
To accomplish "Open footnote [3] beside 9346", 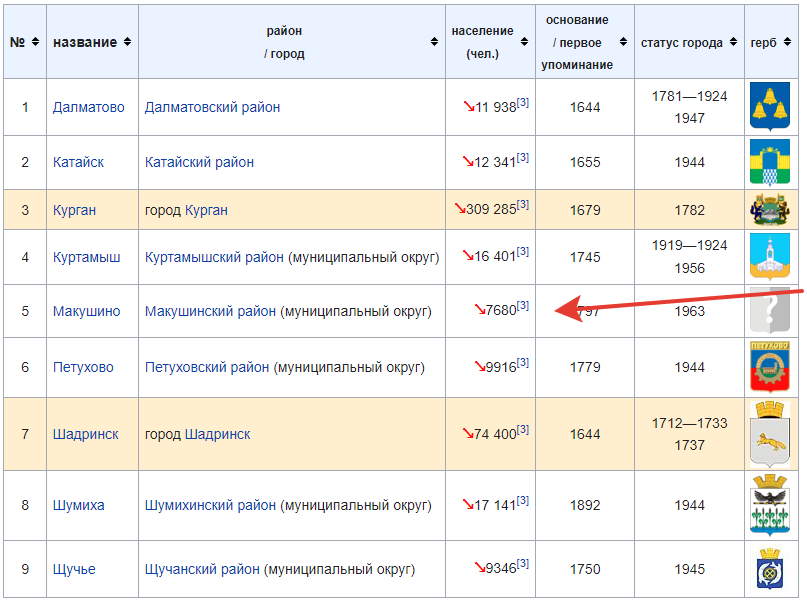I will click(x=523, y=563).
